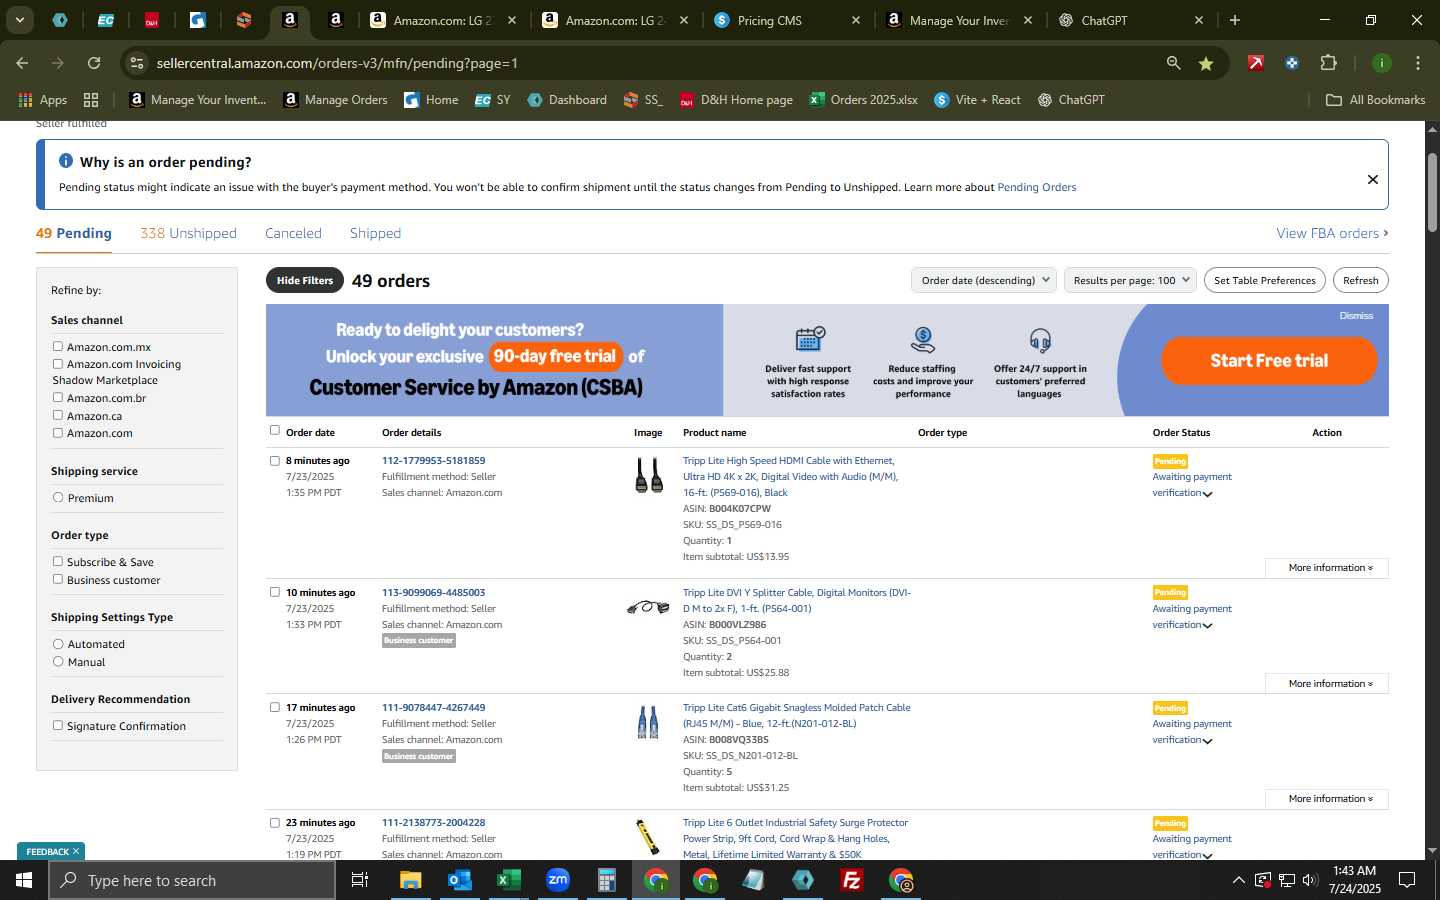Open the new tab plus button

1235,20
